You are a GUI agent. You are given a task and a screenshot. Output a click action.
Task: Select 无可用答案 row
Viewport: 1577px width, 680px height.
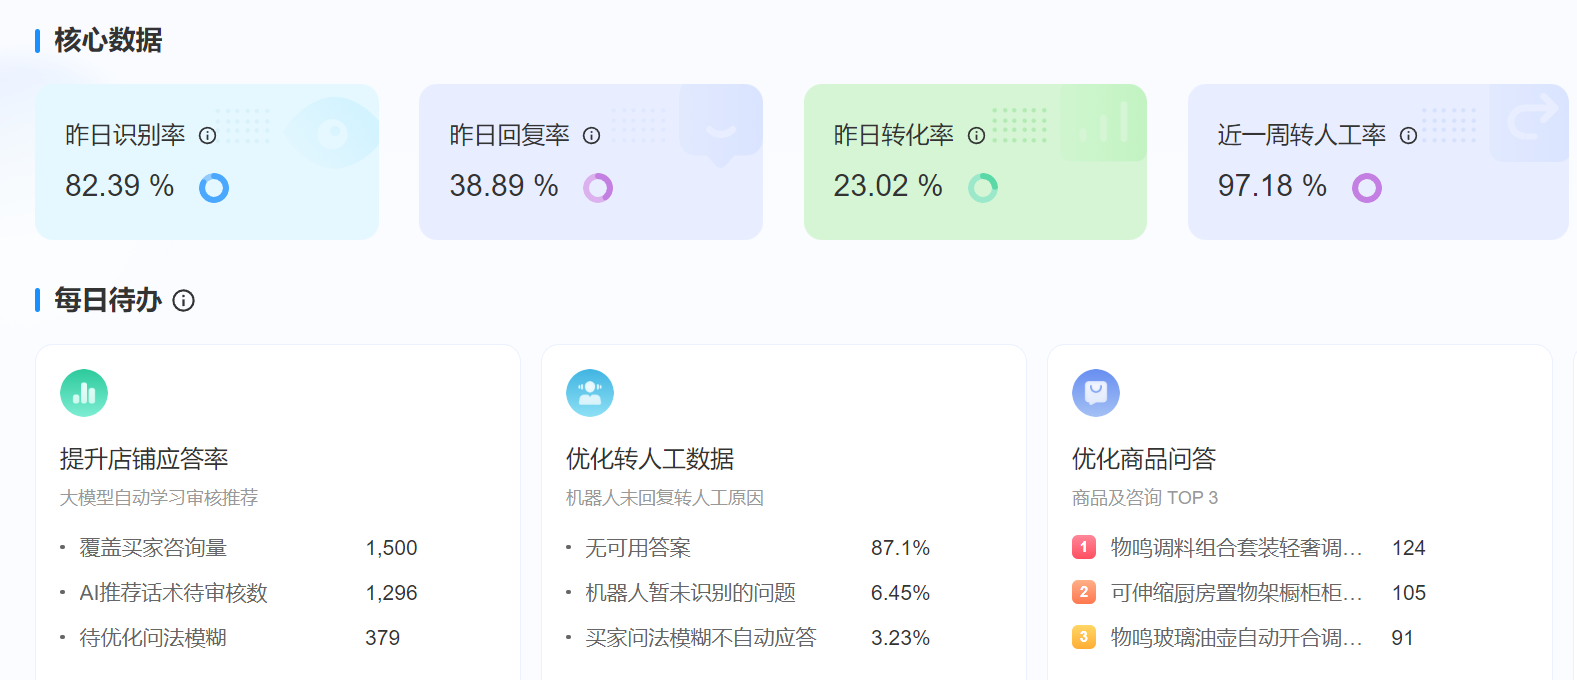[748, 548]
